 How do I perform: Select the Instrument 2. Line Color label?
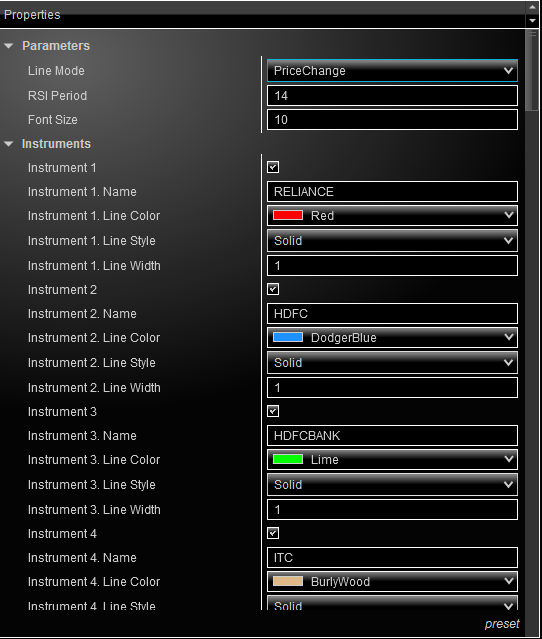click(94, 338)
